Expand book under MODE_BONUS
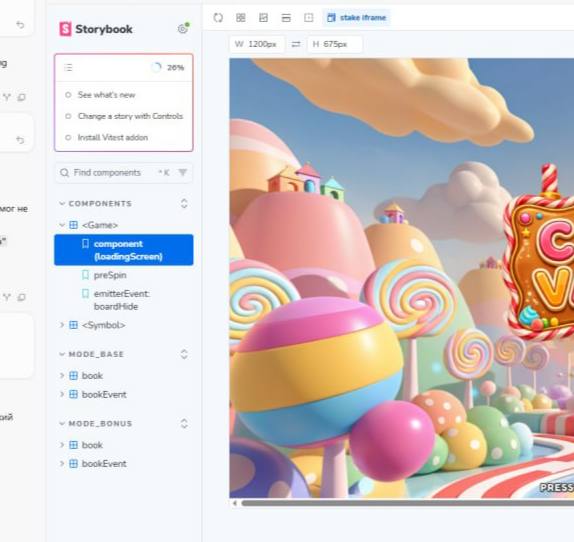This screenshot has width=574, height=542. [x=62, y=445]
